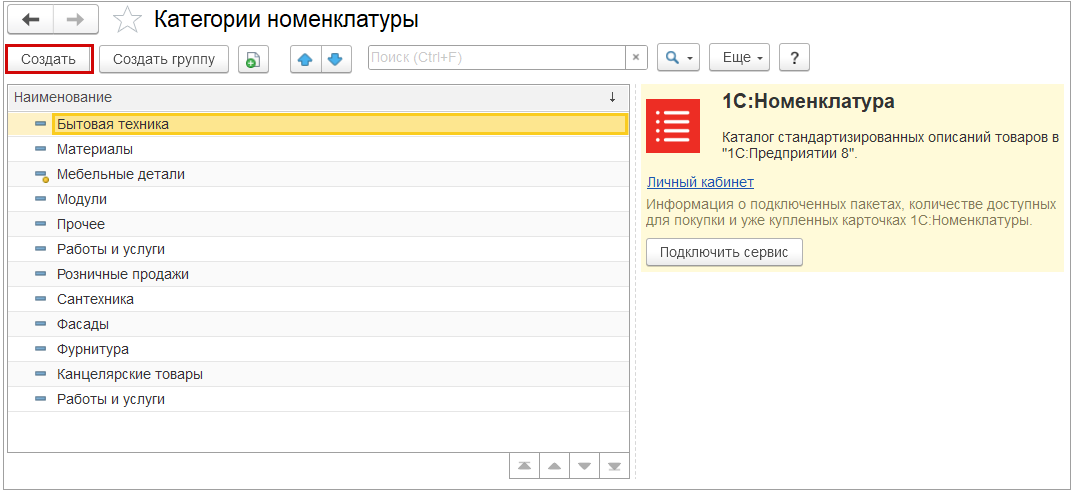The height and width of the screenshot is (495, 1075).
Task: Jump to the last list row arrow
Action: pyautogui.click(x=615, y=466)
